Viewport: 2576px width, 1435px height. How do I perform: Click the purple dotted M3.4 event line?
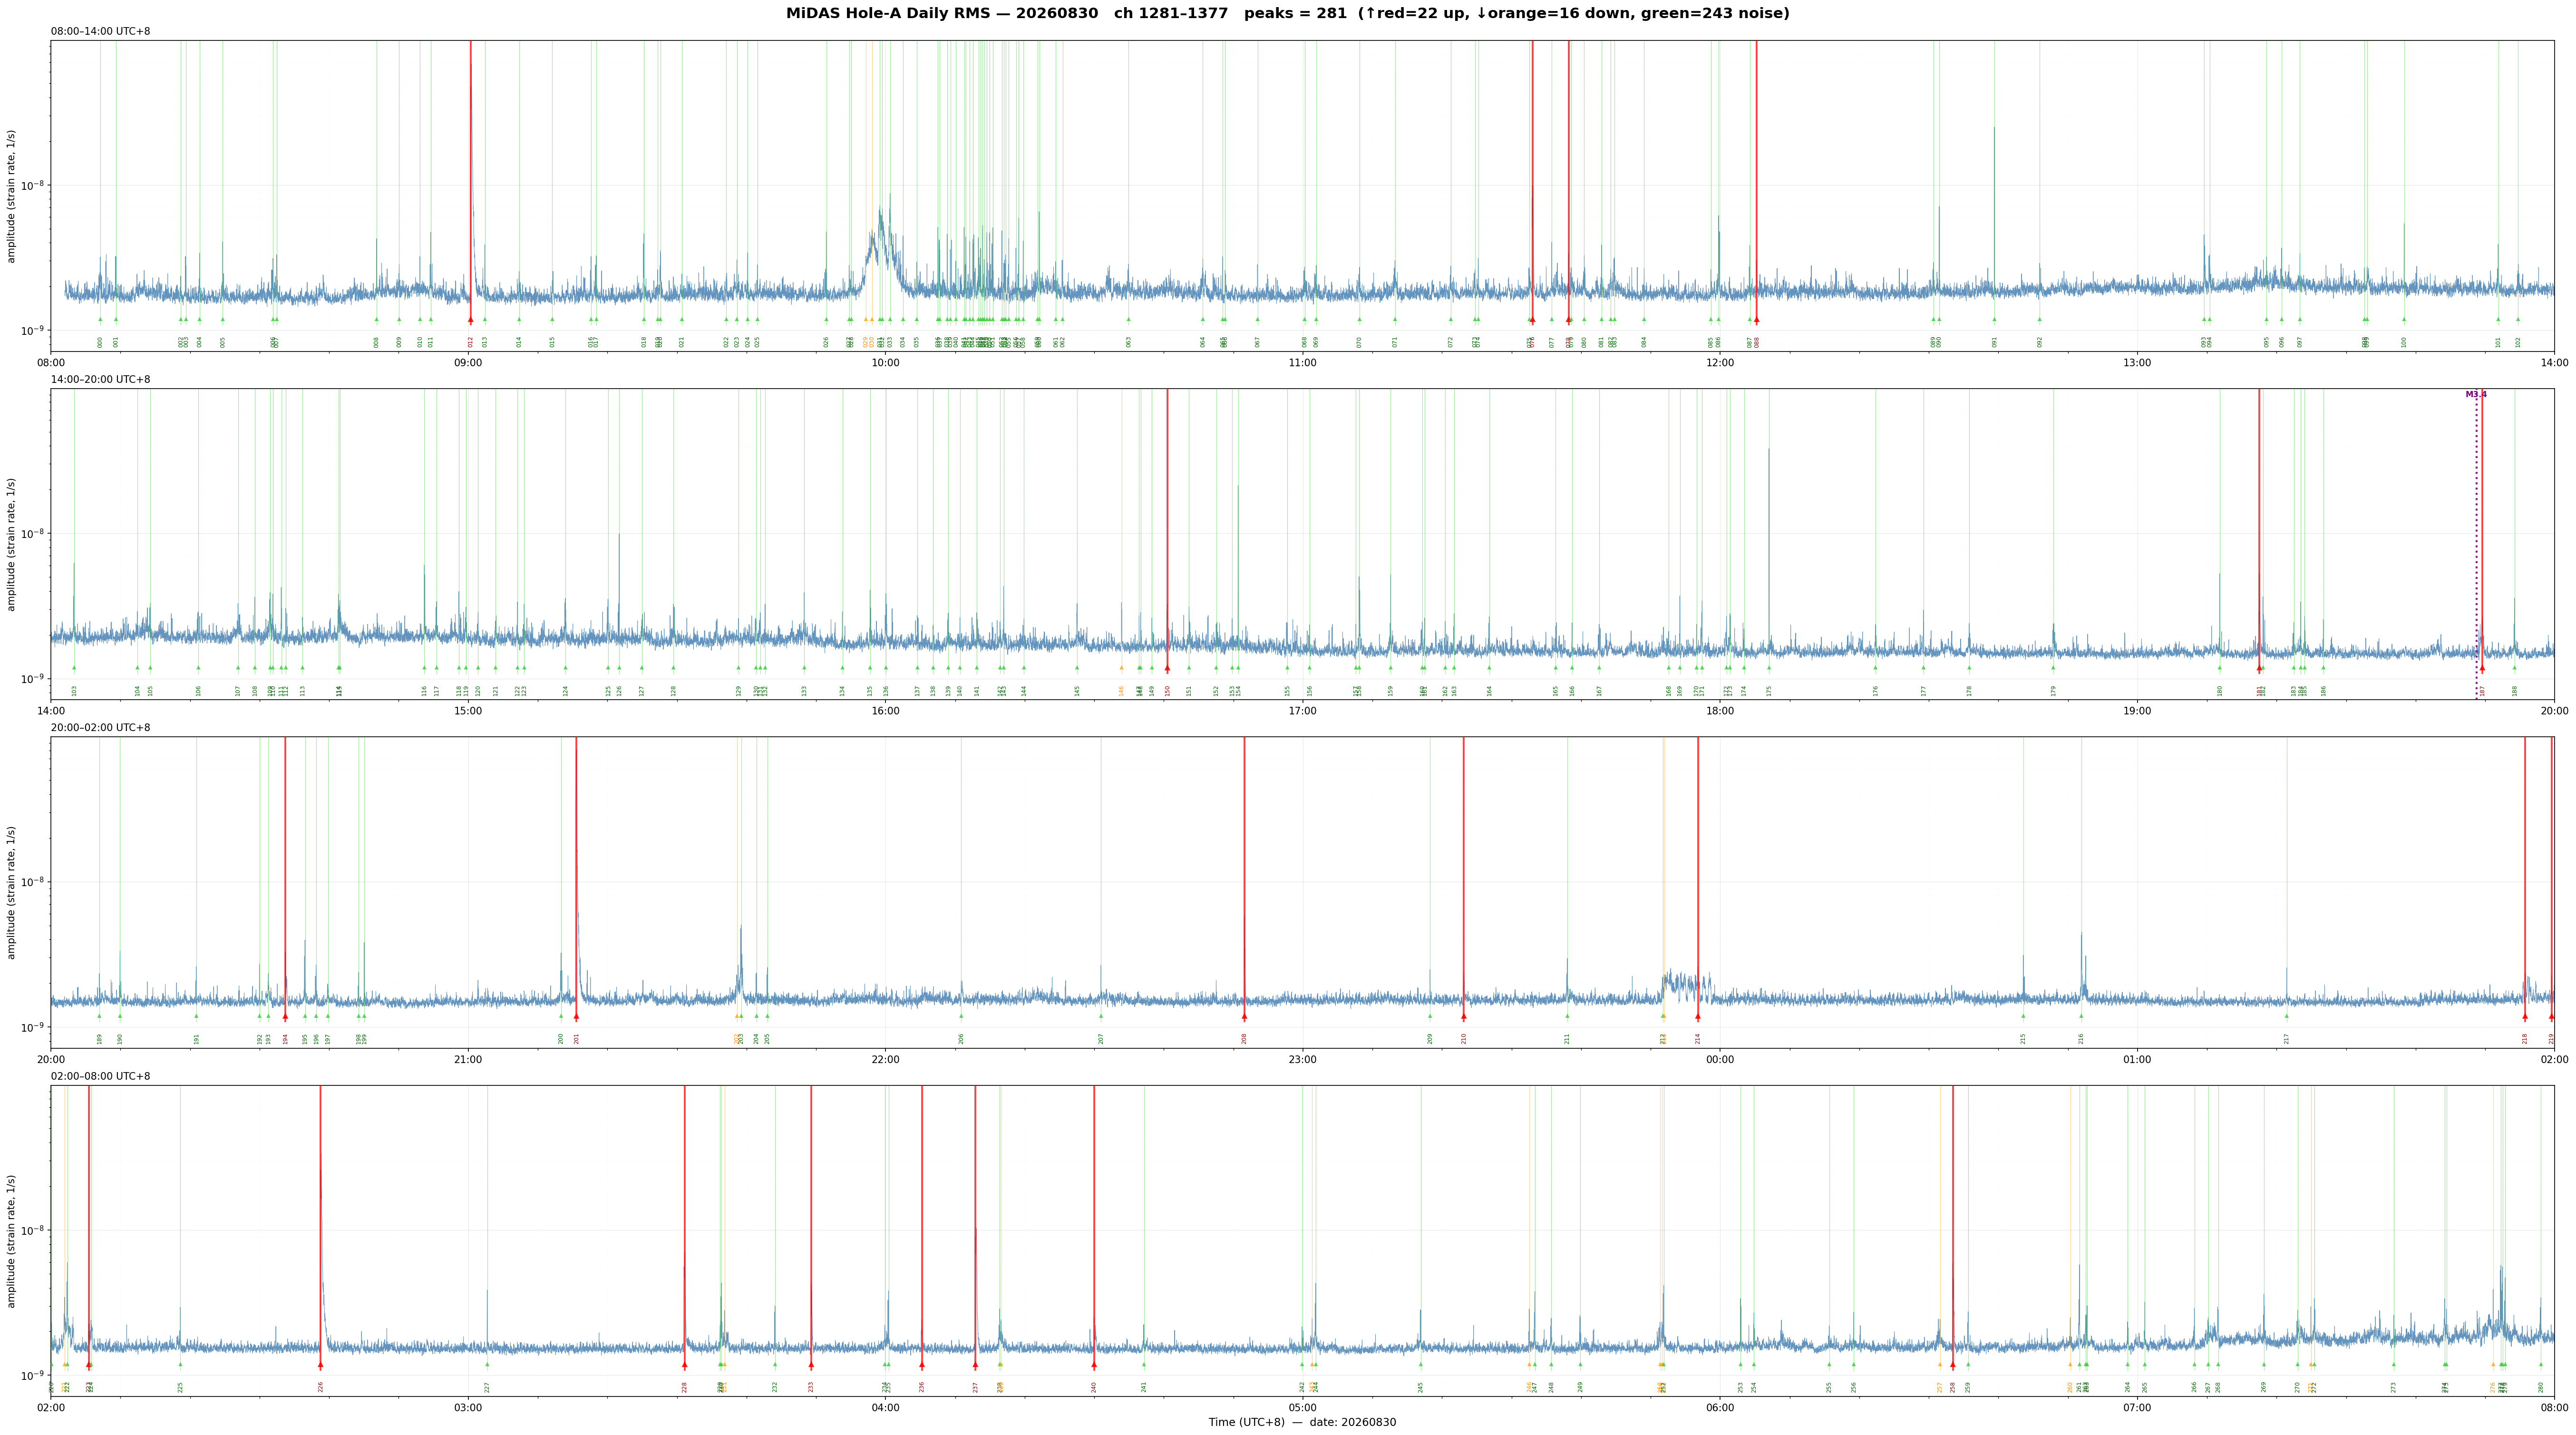(2477, 545)
